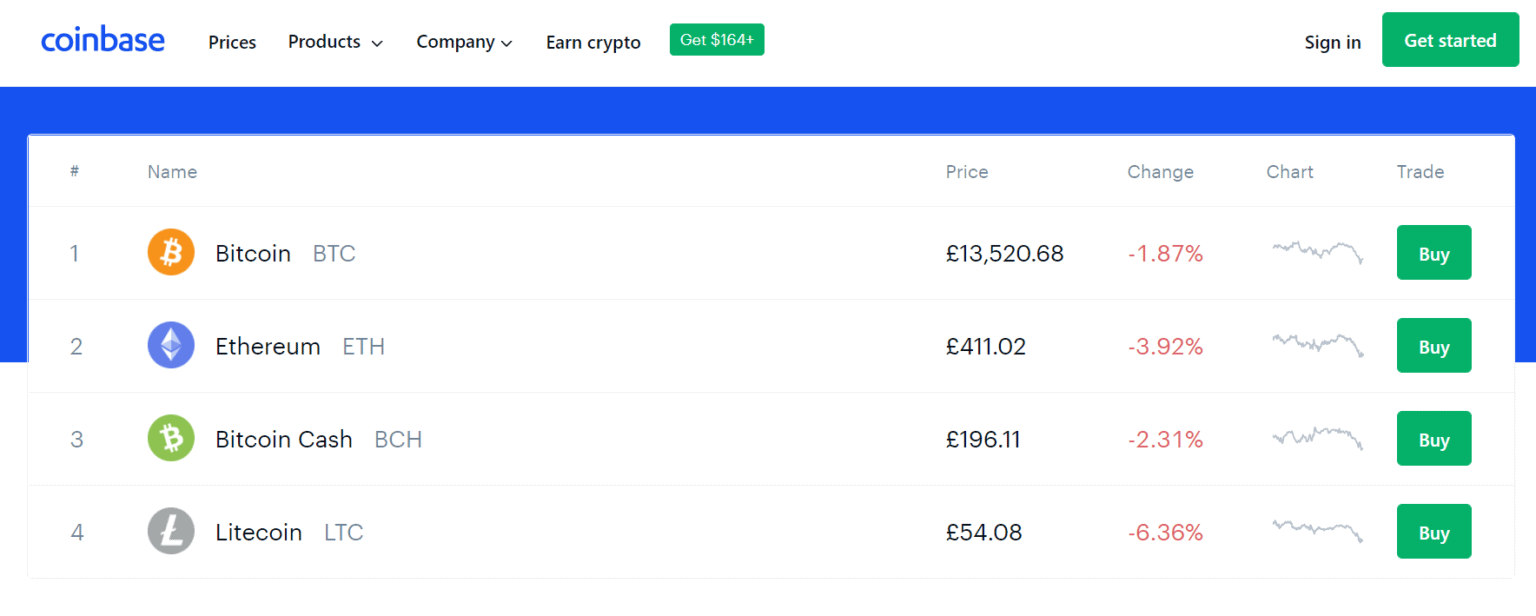Open the Earn crypto page
1536x616 pixels.
click(592, 42)
